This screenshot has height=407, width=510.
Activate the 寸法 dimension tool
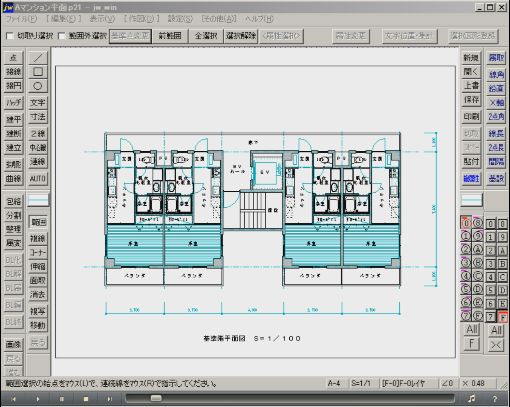point(38,117)
